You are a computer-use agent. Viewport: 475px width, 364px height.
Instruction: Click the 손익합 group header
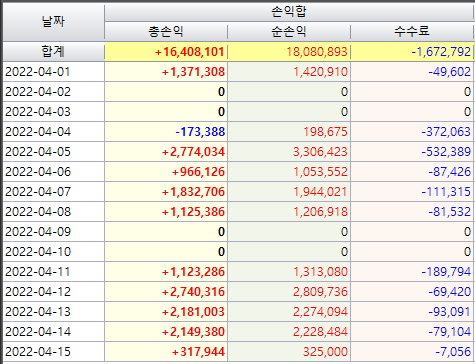click(x=289, y=12)
